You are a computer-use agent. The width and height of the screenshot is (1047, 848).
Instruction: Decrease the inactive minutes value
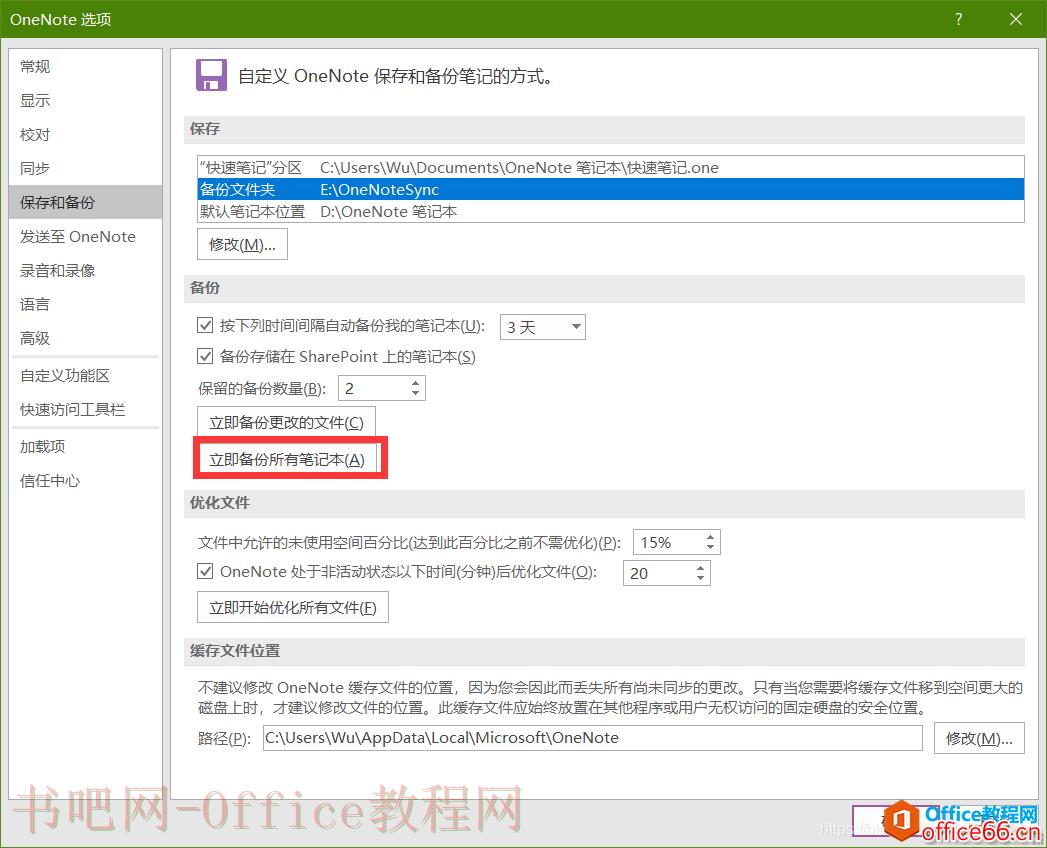point(700,579)
